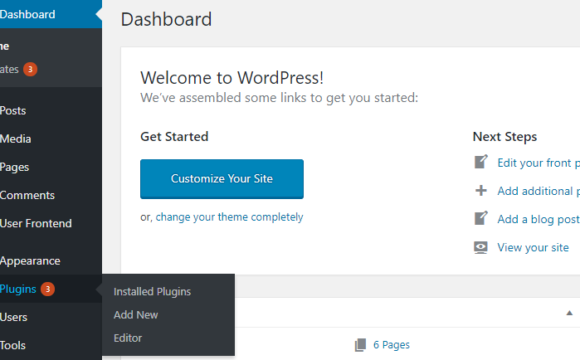
Task: Click the Add a blog post link
Action: click(x=538, y=219)
